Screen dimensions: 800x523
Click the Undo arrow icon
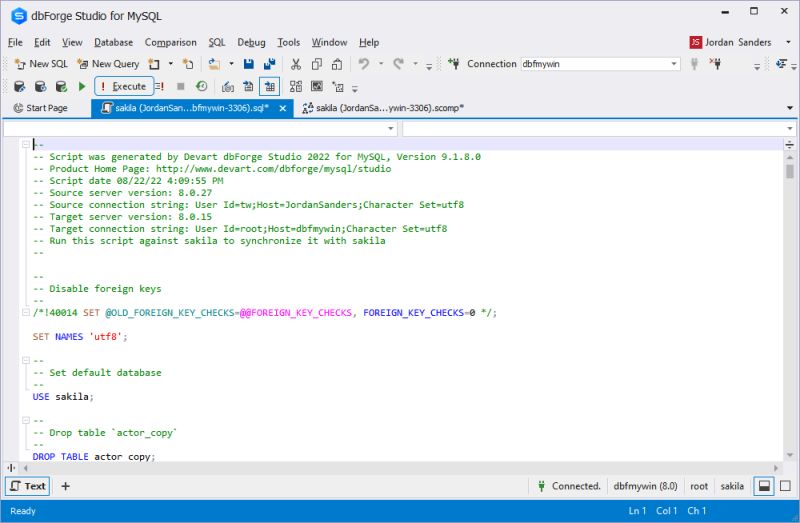(x=363, y=64)
